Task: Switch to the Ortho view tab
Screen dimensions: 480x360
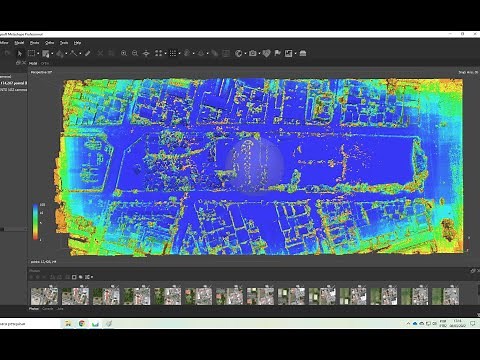Action: pyautogui.click(x=45, y=63)
